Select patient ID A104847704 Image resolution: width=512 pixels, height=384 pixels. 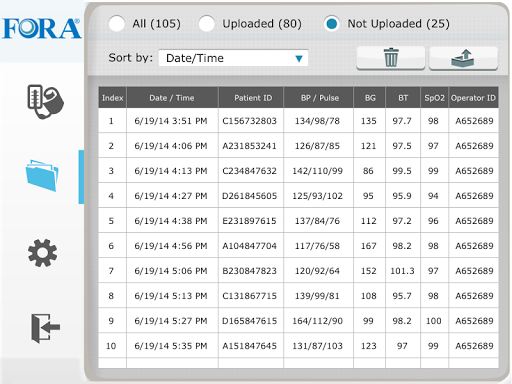click(250, 246)
